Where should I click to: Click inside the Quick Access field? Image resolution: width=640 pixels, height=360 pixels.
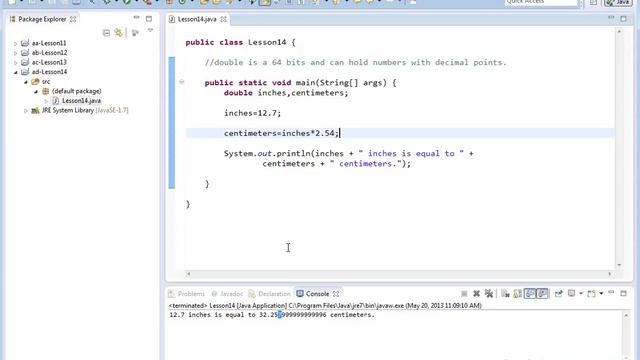coord(541,2)
